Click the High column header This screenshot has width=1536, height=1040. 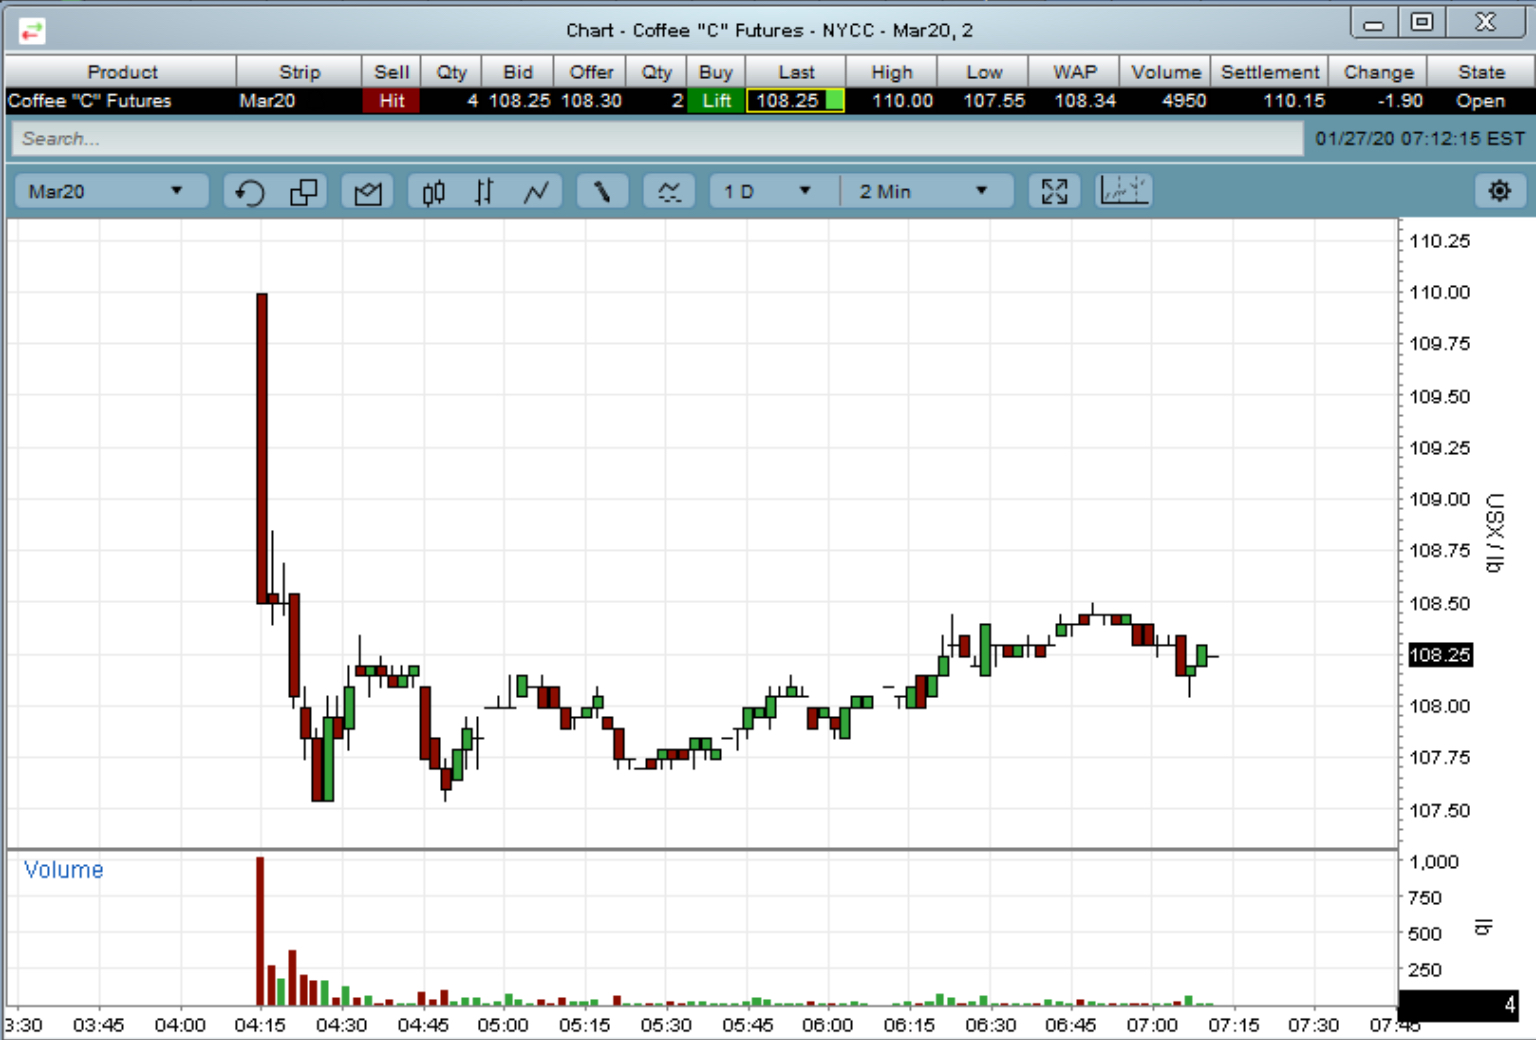tap(892, 72)
